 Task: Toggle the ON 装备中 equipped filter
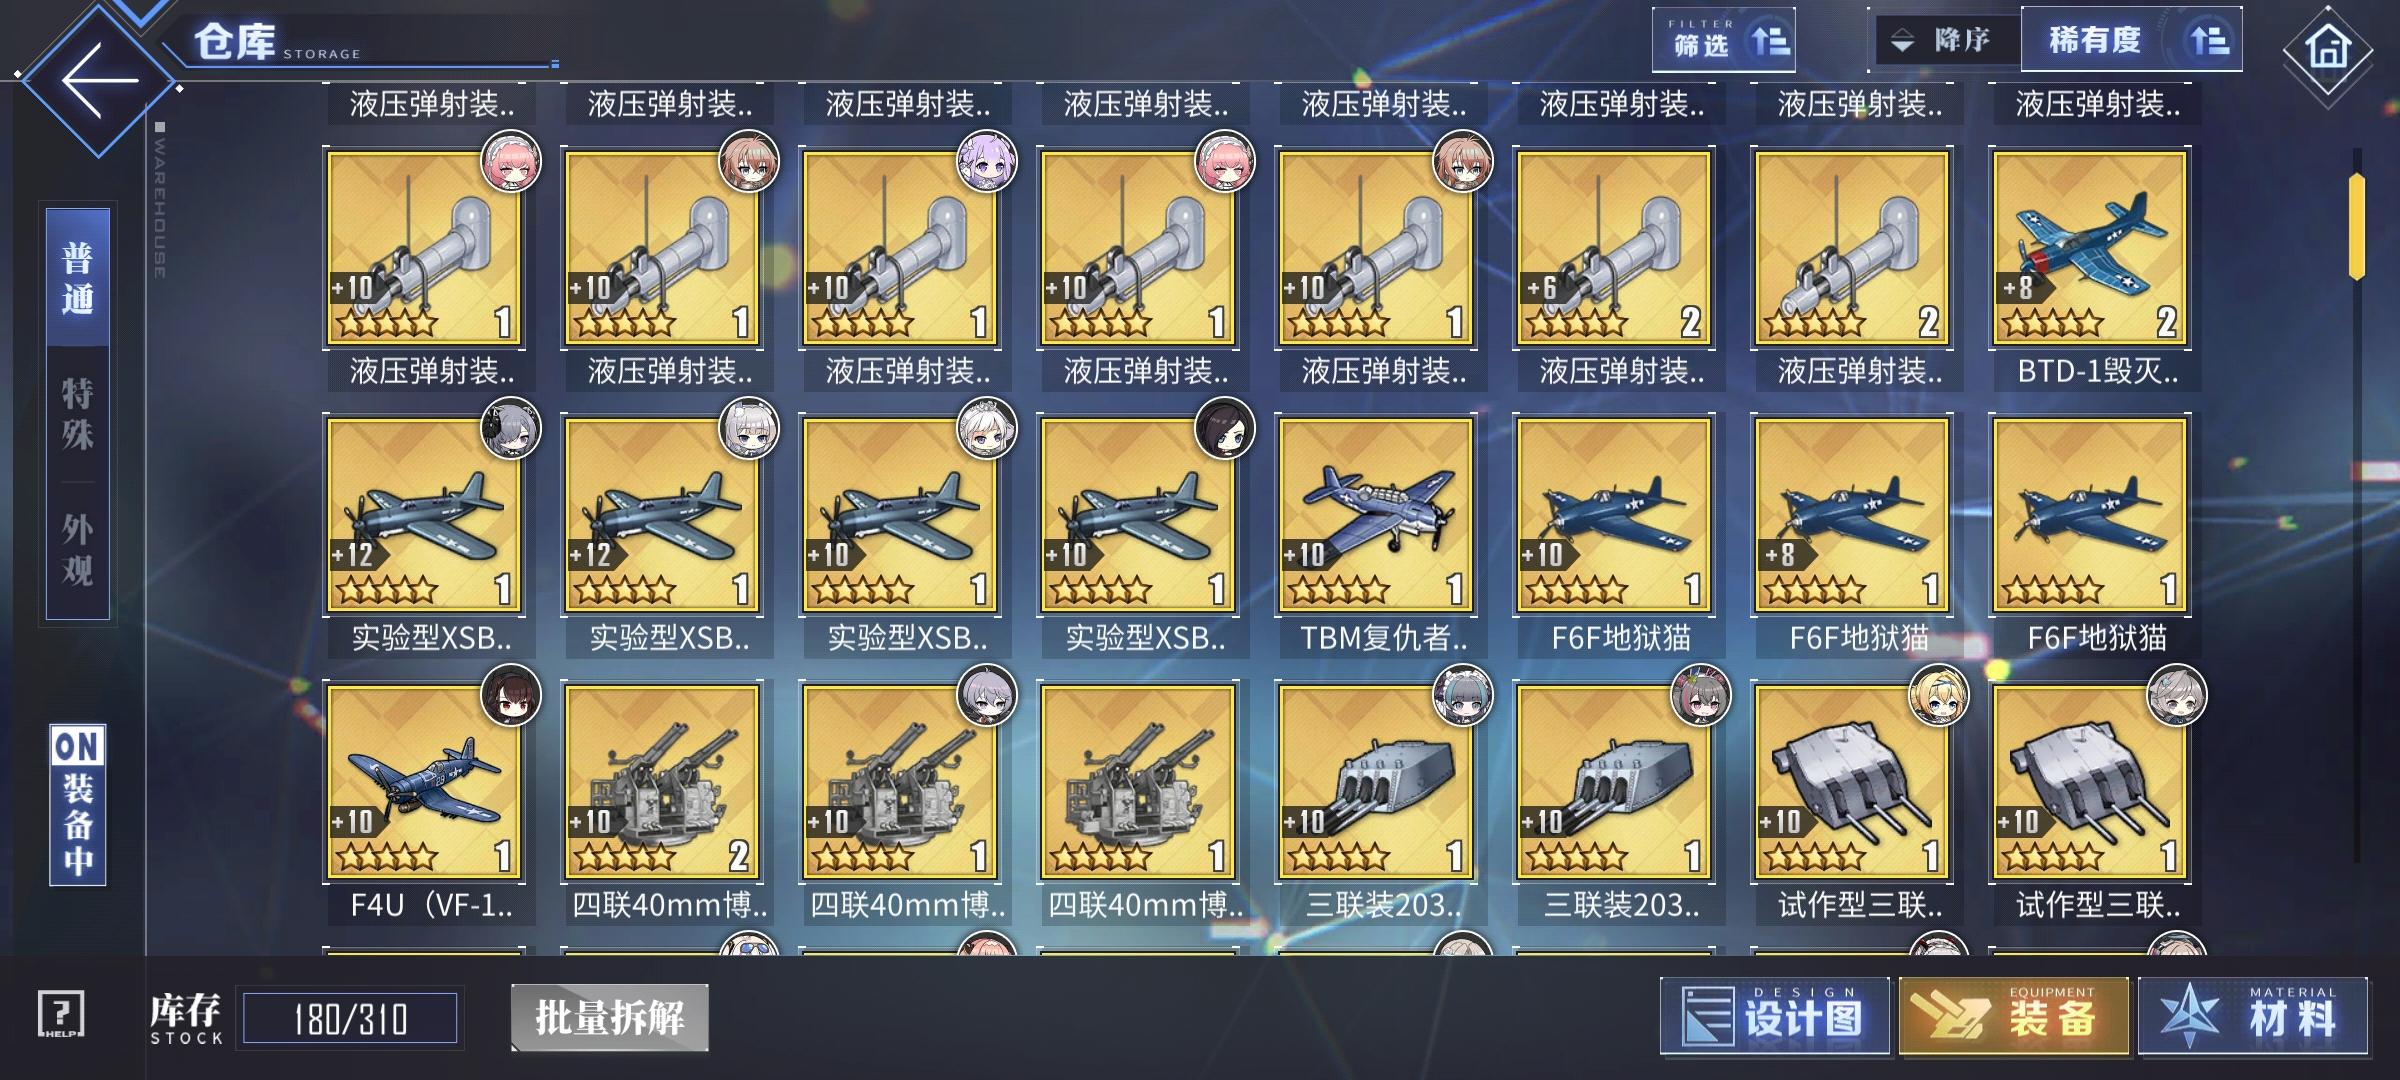[78, 805]
